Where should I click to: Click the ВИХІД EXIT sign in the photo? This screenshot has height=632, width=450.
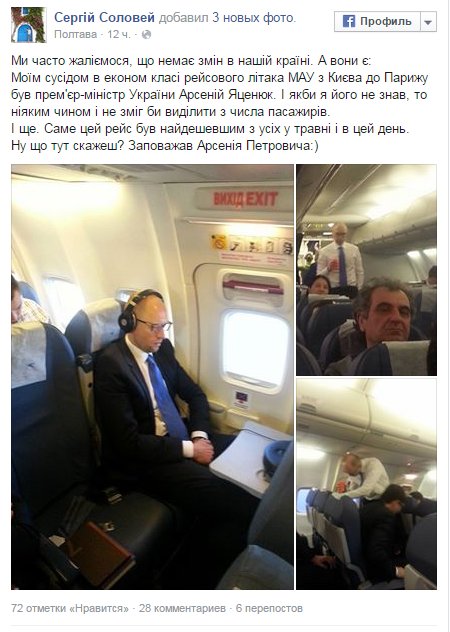tap(246, 199)
